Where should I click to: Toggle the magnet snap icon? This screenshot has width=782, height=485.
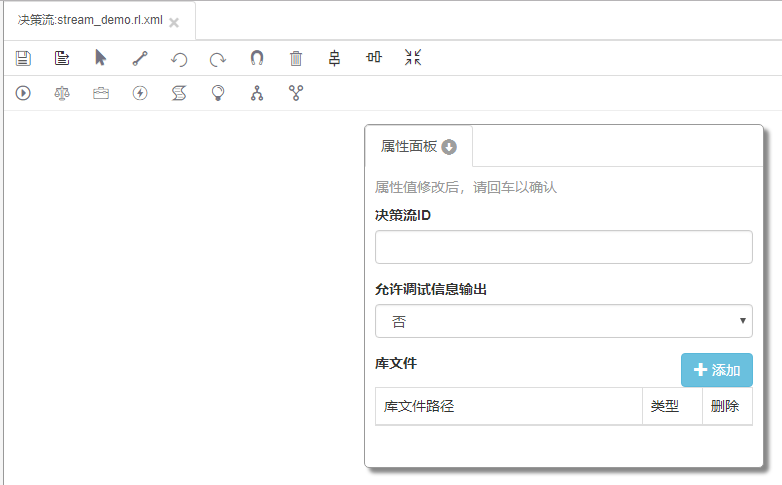[257, 58]
